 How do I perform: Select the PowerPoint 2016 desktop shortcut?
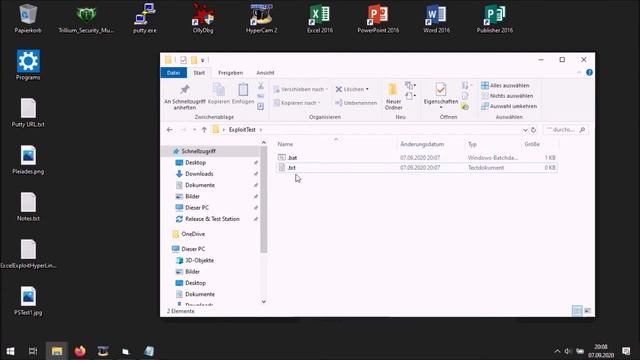tap(378, 18)
